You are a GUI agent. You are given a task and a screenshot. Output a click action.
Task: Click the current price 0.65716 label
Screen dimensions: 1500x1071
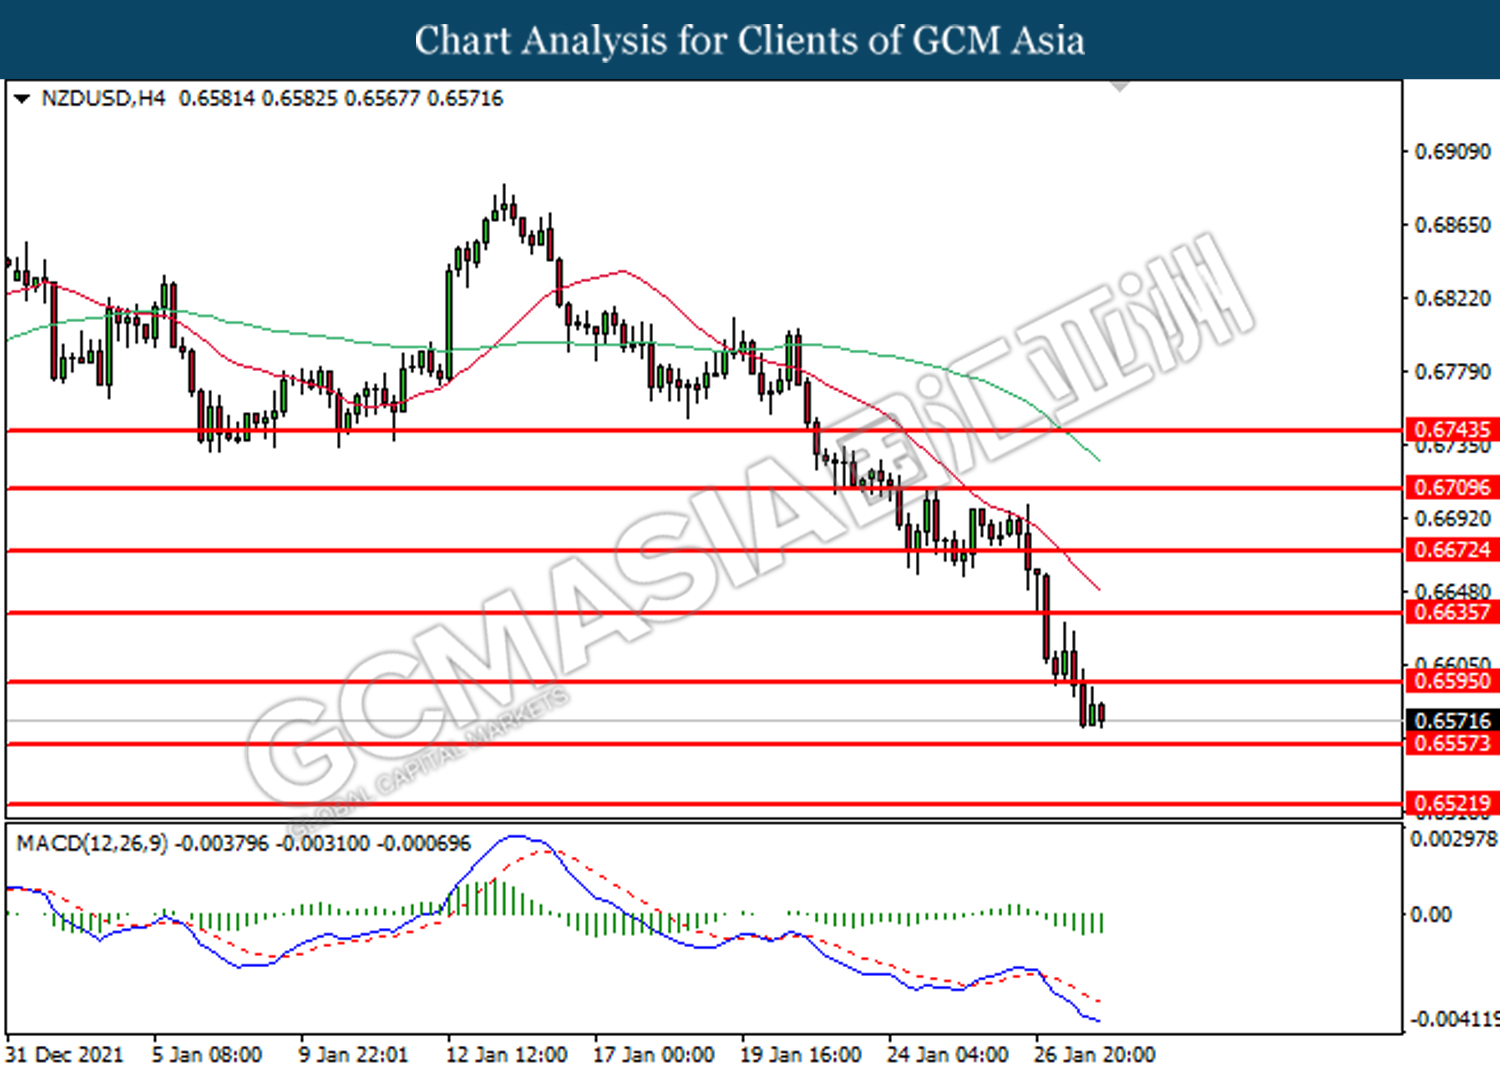[1452, 721]
